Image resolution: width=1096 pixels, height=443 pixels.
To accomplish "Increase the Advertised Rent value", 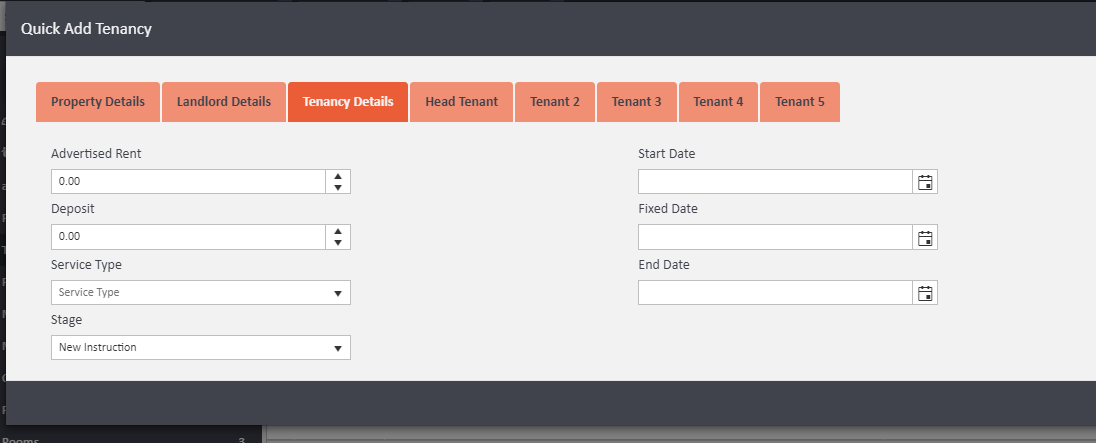I will point(338,176).
